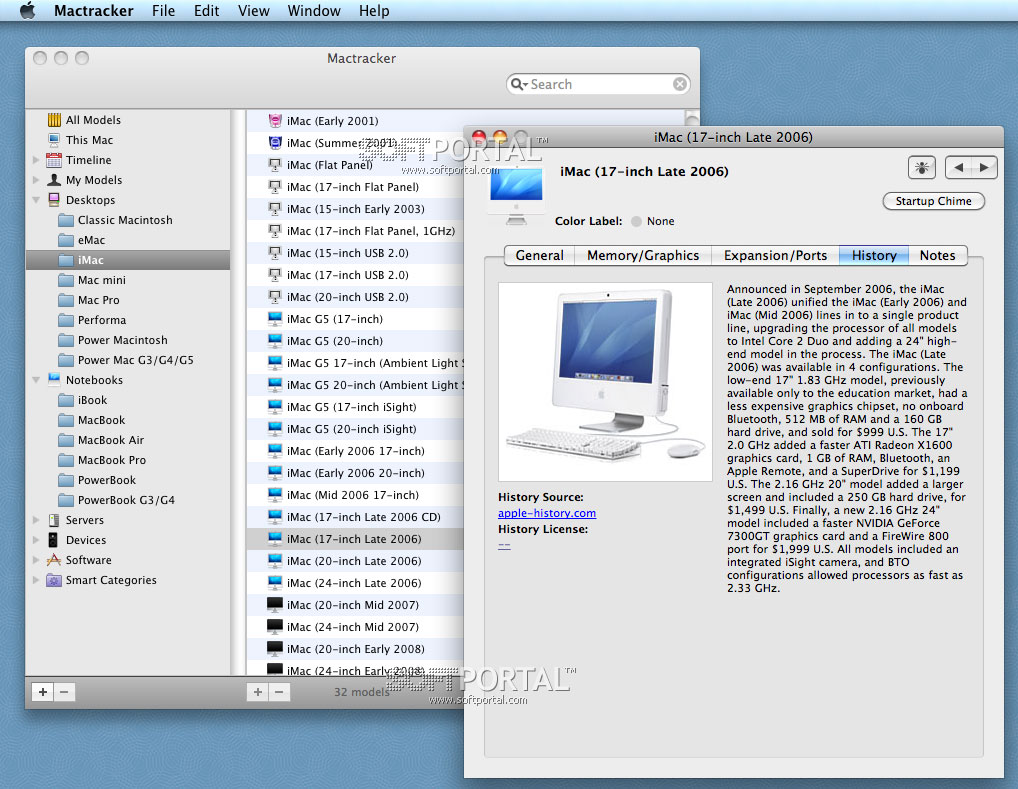Viewport: 1018px width, 789px height.
Task: Select iMac (24-inch Late 2006) in list
Action: 355,583
